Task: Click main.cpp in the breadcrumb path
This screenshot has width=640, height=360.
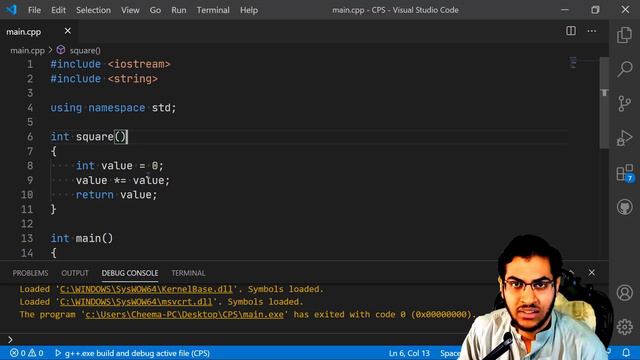Action: [27, 50]
